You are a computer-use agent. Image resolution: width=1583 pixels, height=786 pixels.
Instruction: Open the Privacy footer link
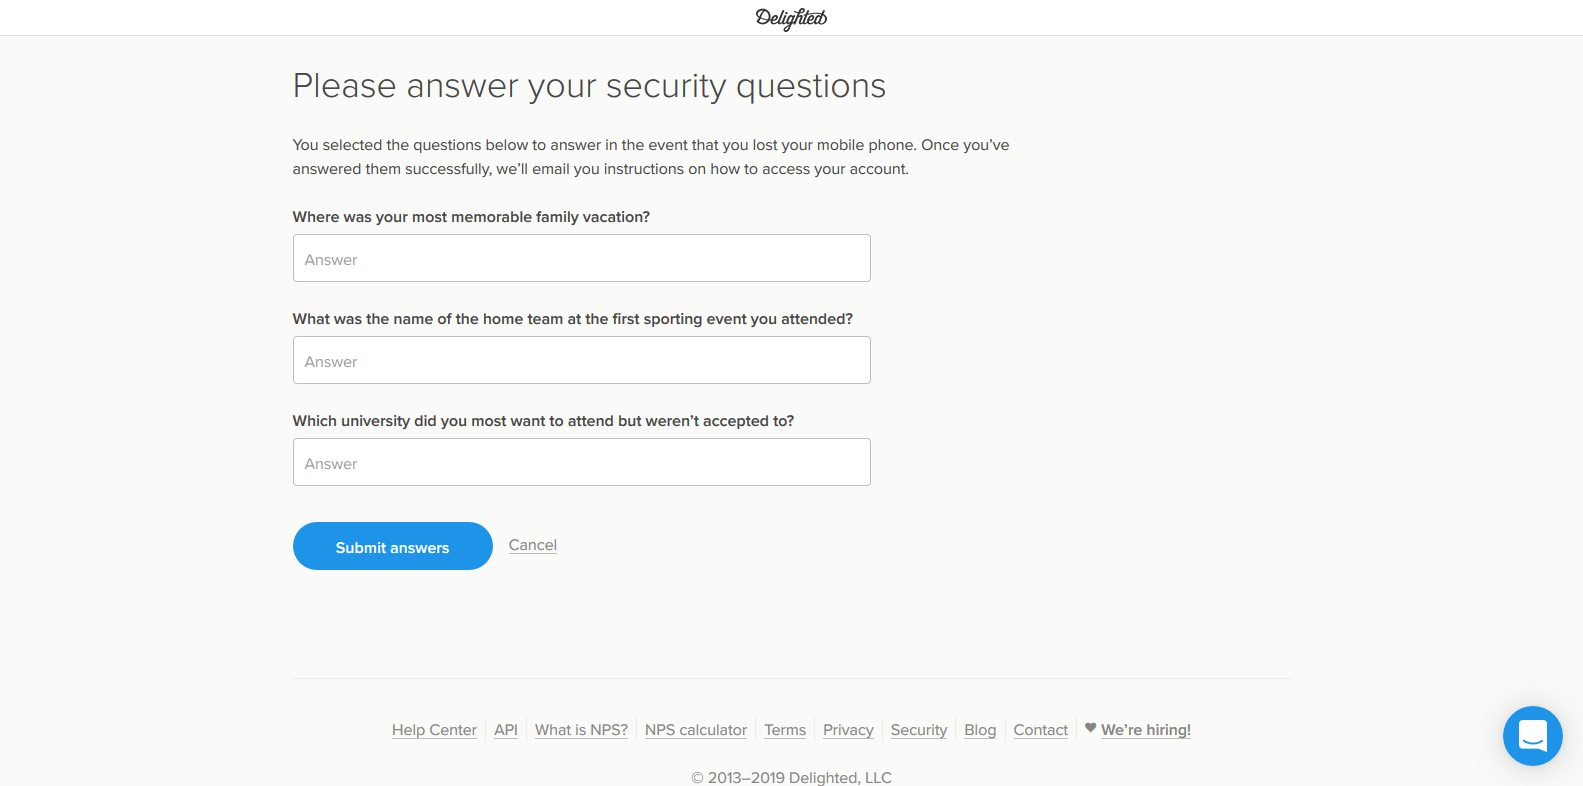848,730
